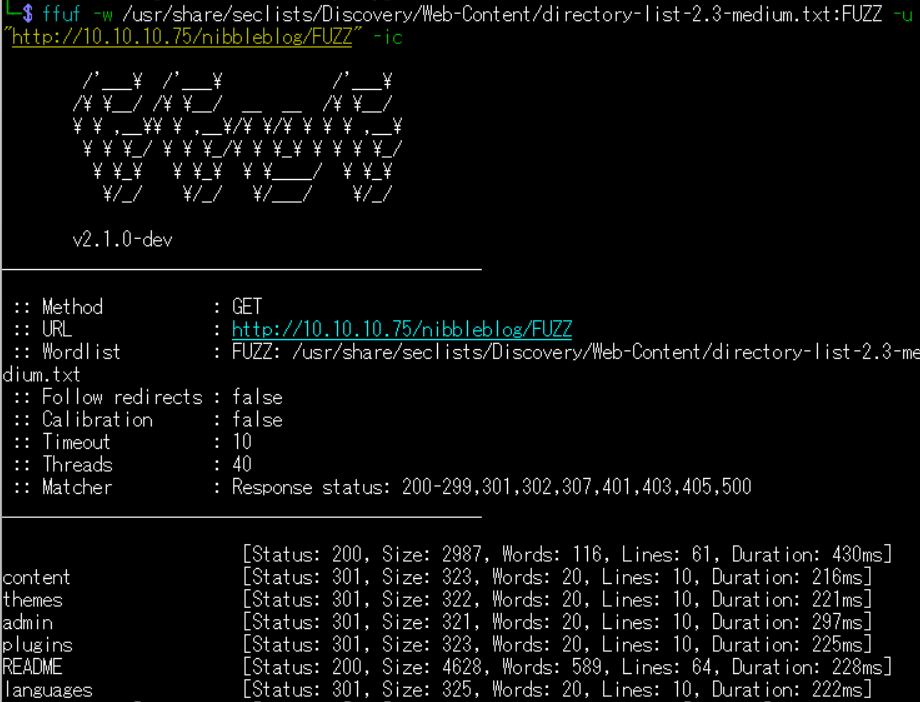The height and width of the screenshot is (702, 920).
Task: Click the GET value in the Method row
Action: 250,307
